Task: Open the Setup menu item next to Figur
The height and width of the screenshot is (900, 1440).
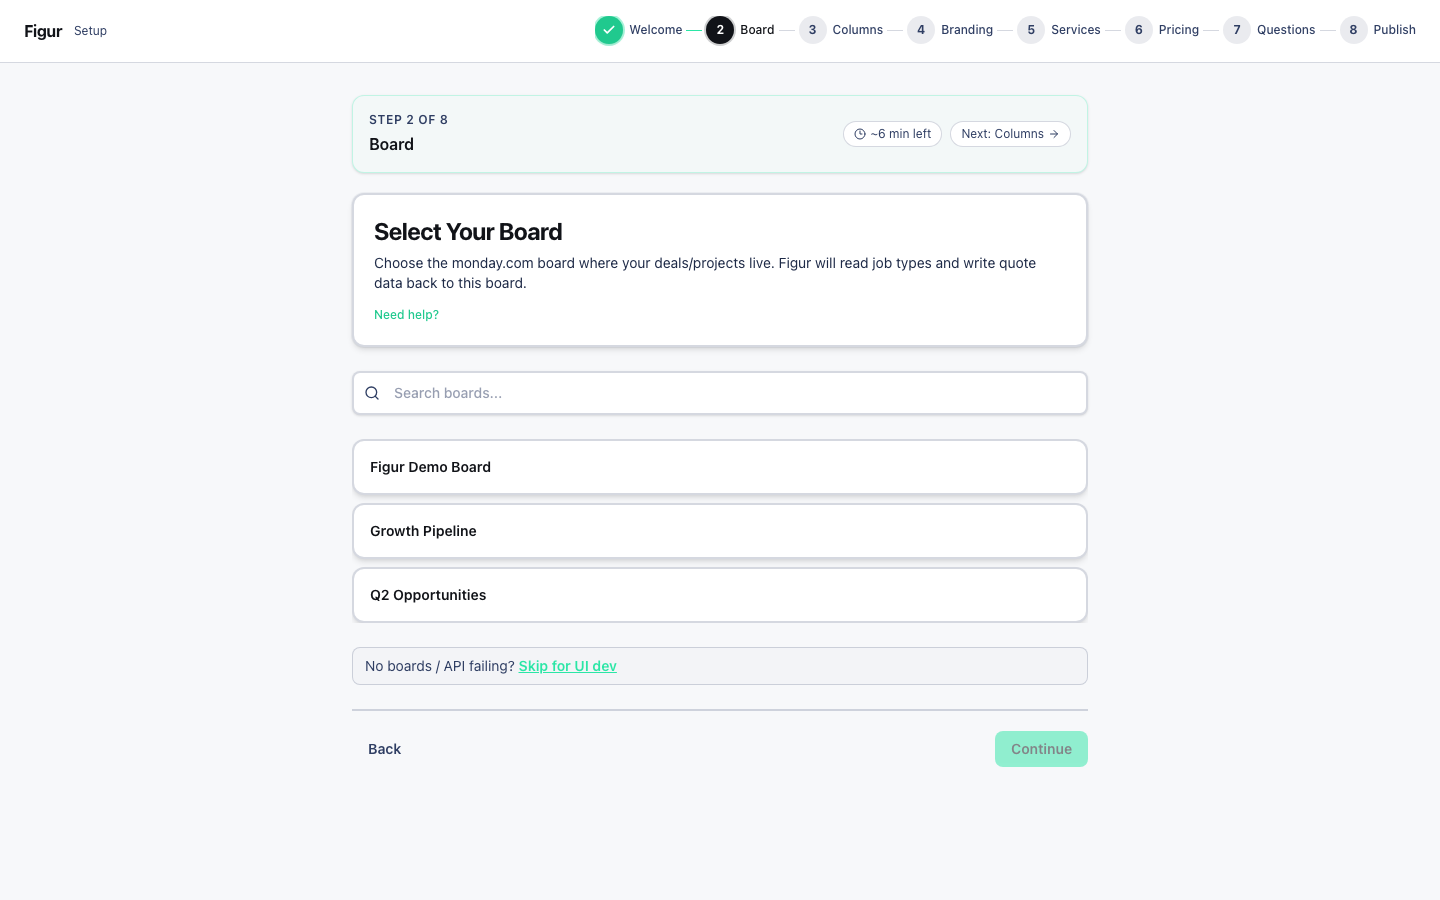Action: (90, 31)
